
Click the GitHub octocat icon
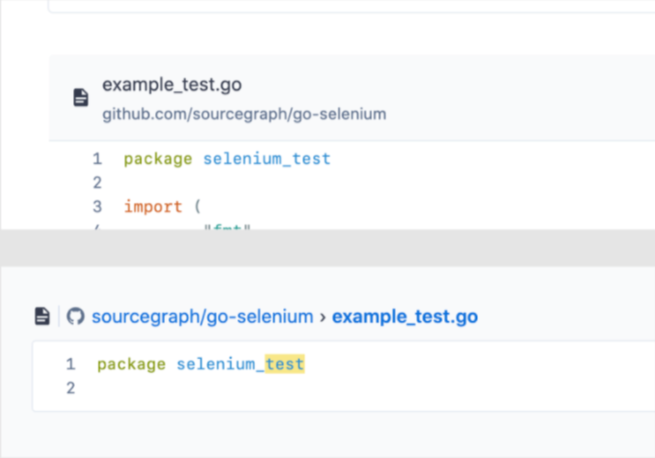(x=75, y=317)
